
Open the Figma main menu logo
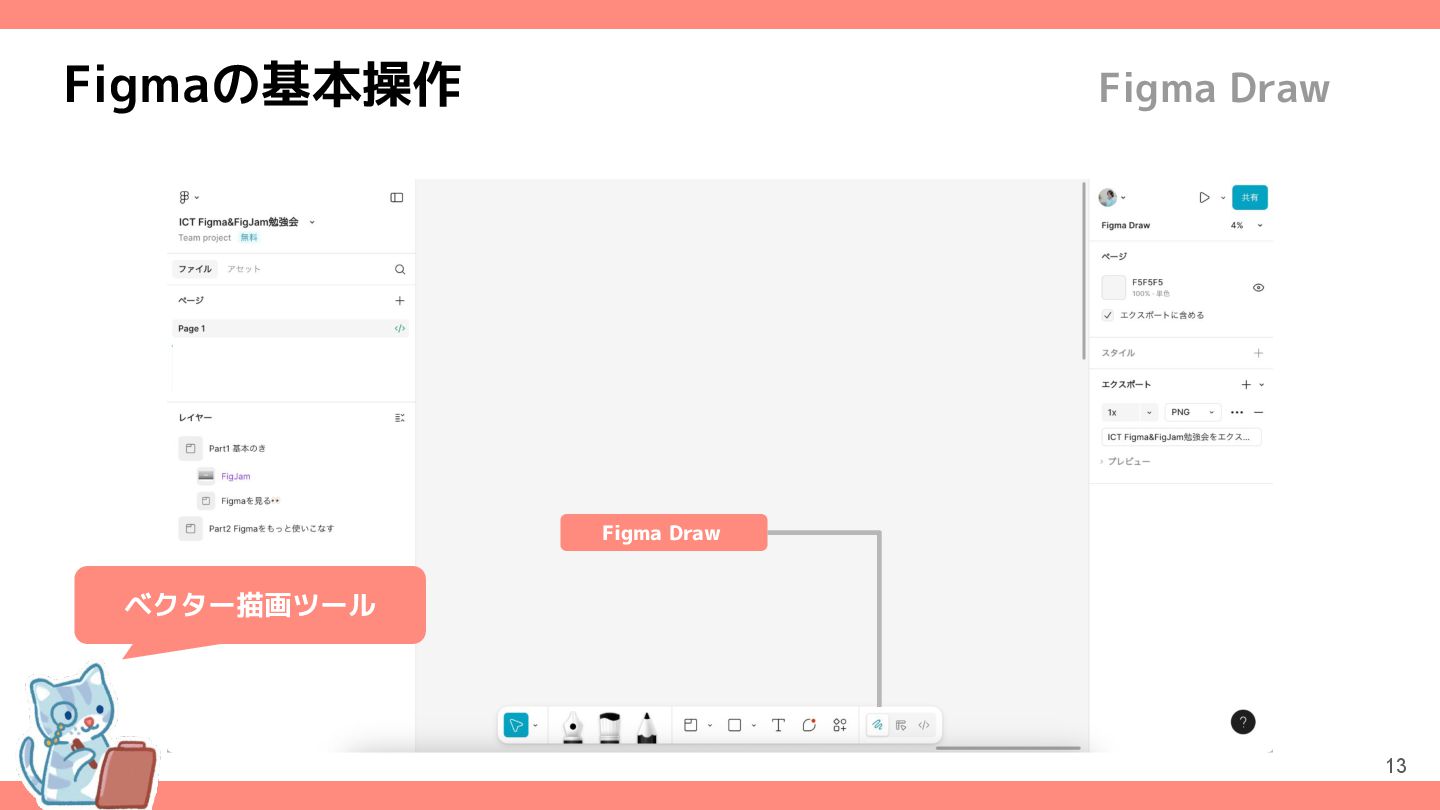tap(185, 197)
